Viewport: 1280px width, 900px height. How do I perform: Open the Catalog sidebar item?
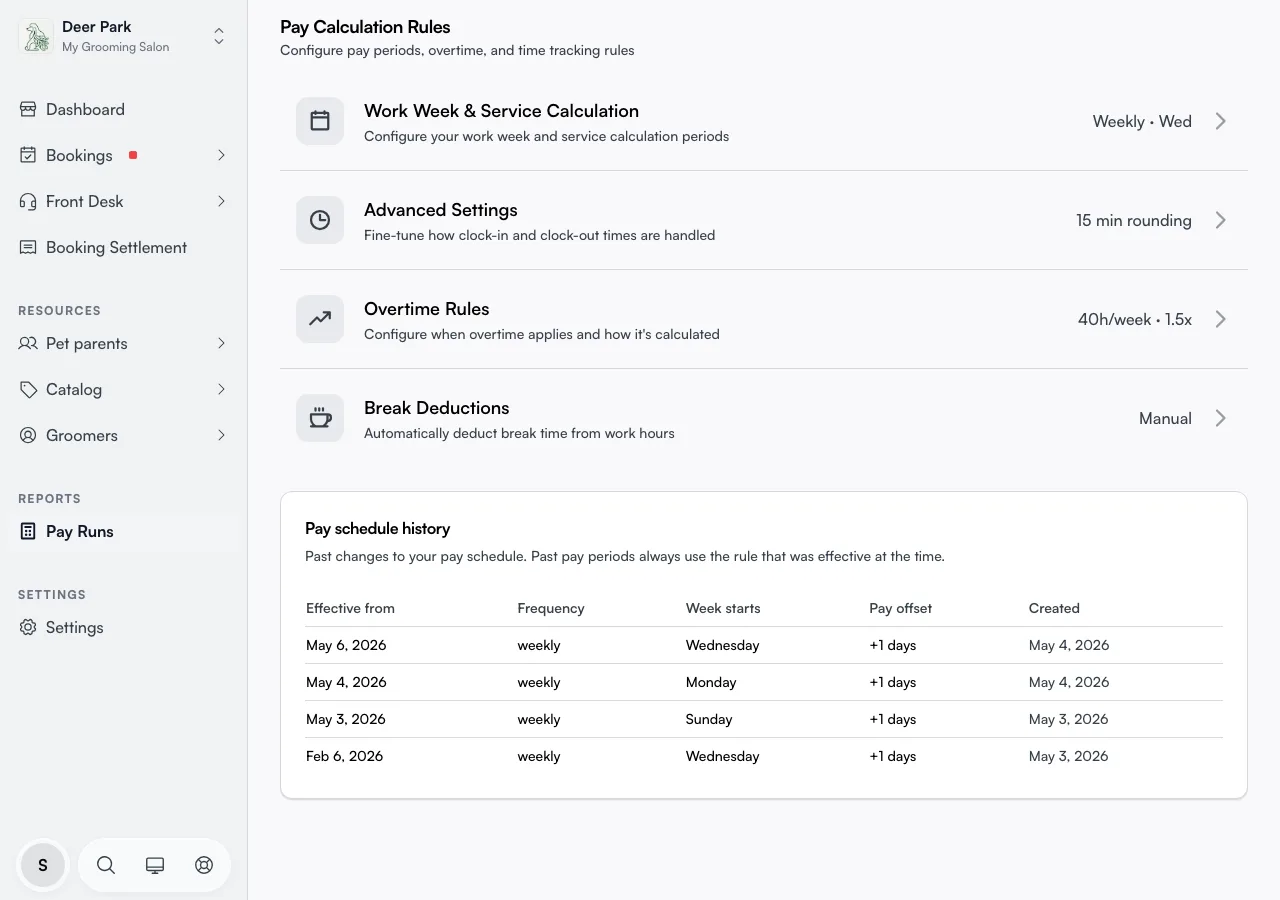(123, 389)
